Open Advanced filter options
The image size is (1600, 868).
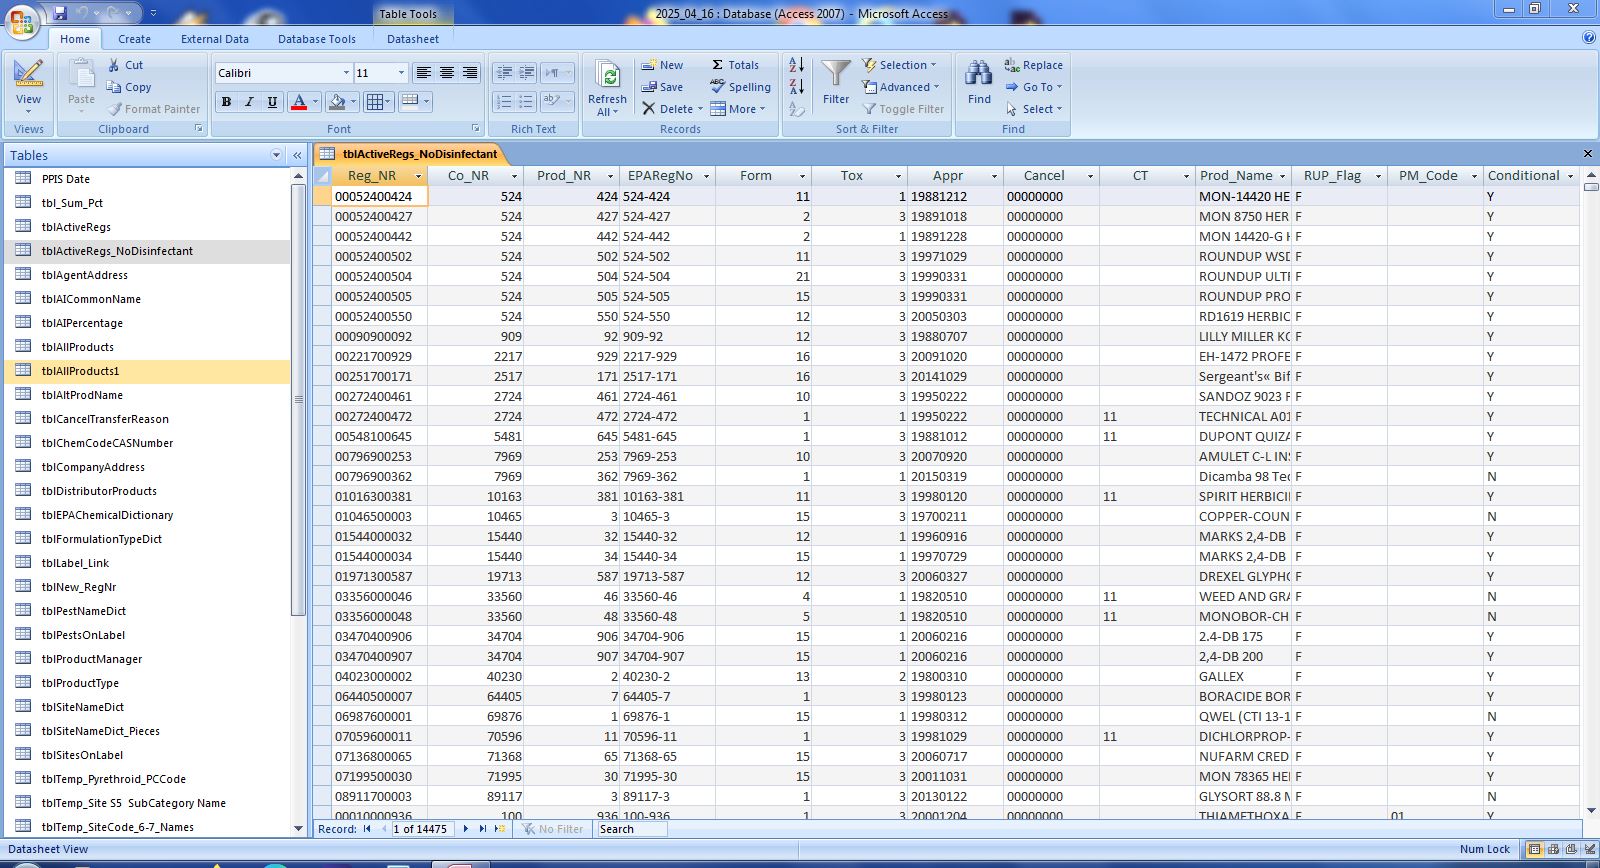point(901,87)
